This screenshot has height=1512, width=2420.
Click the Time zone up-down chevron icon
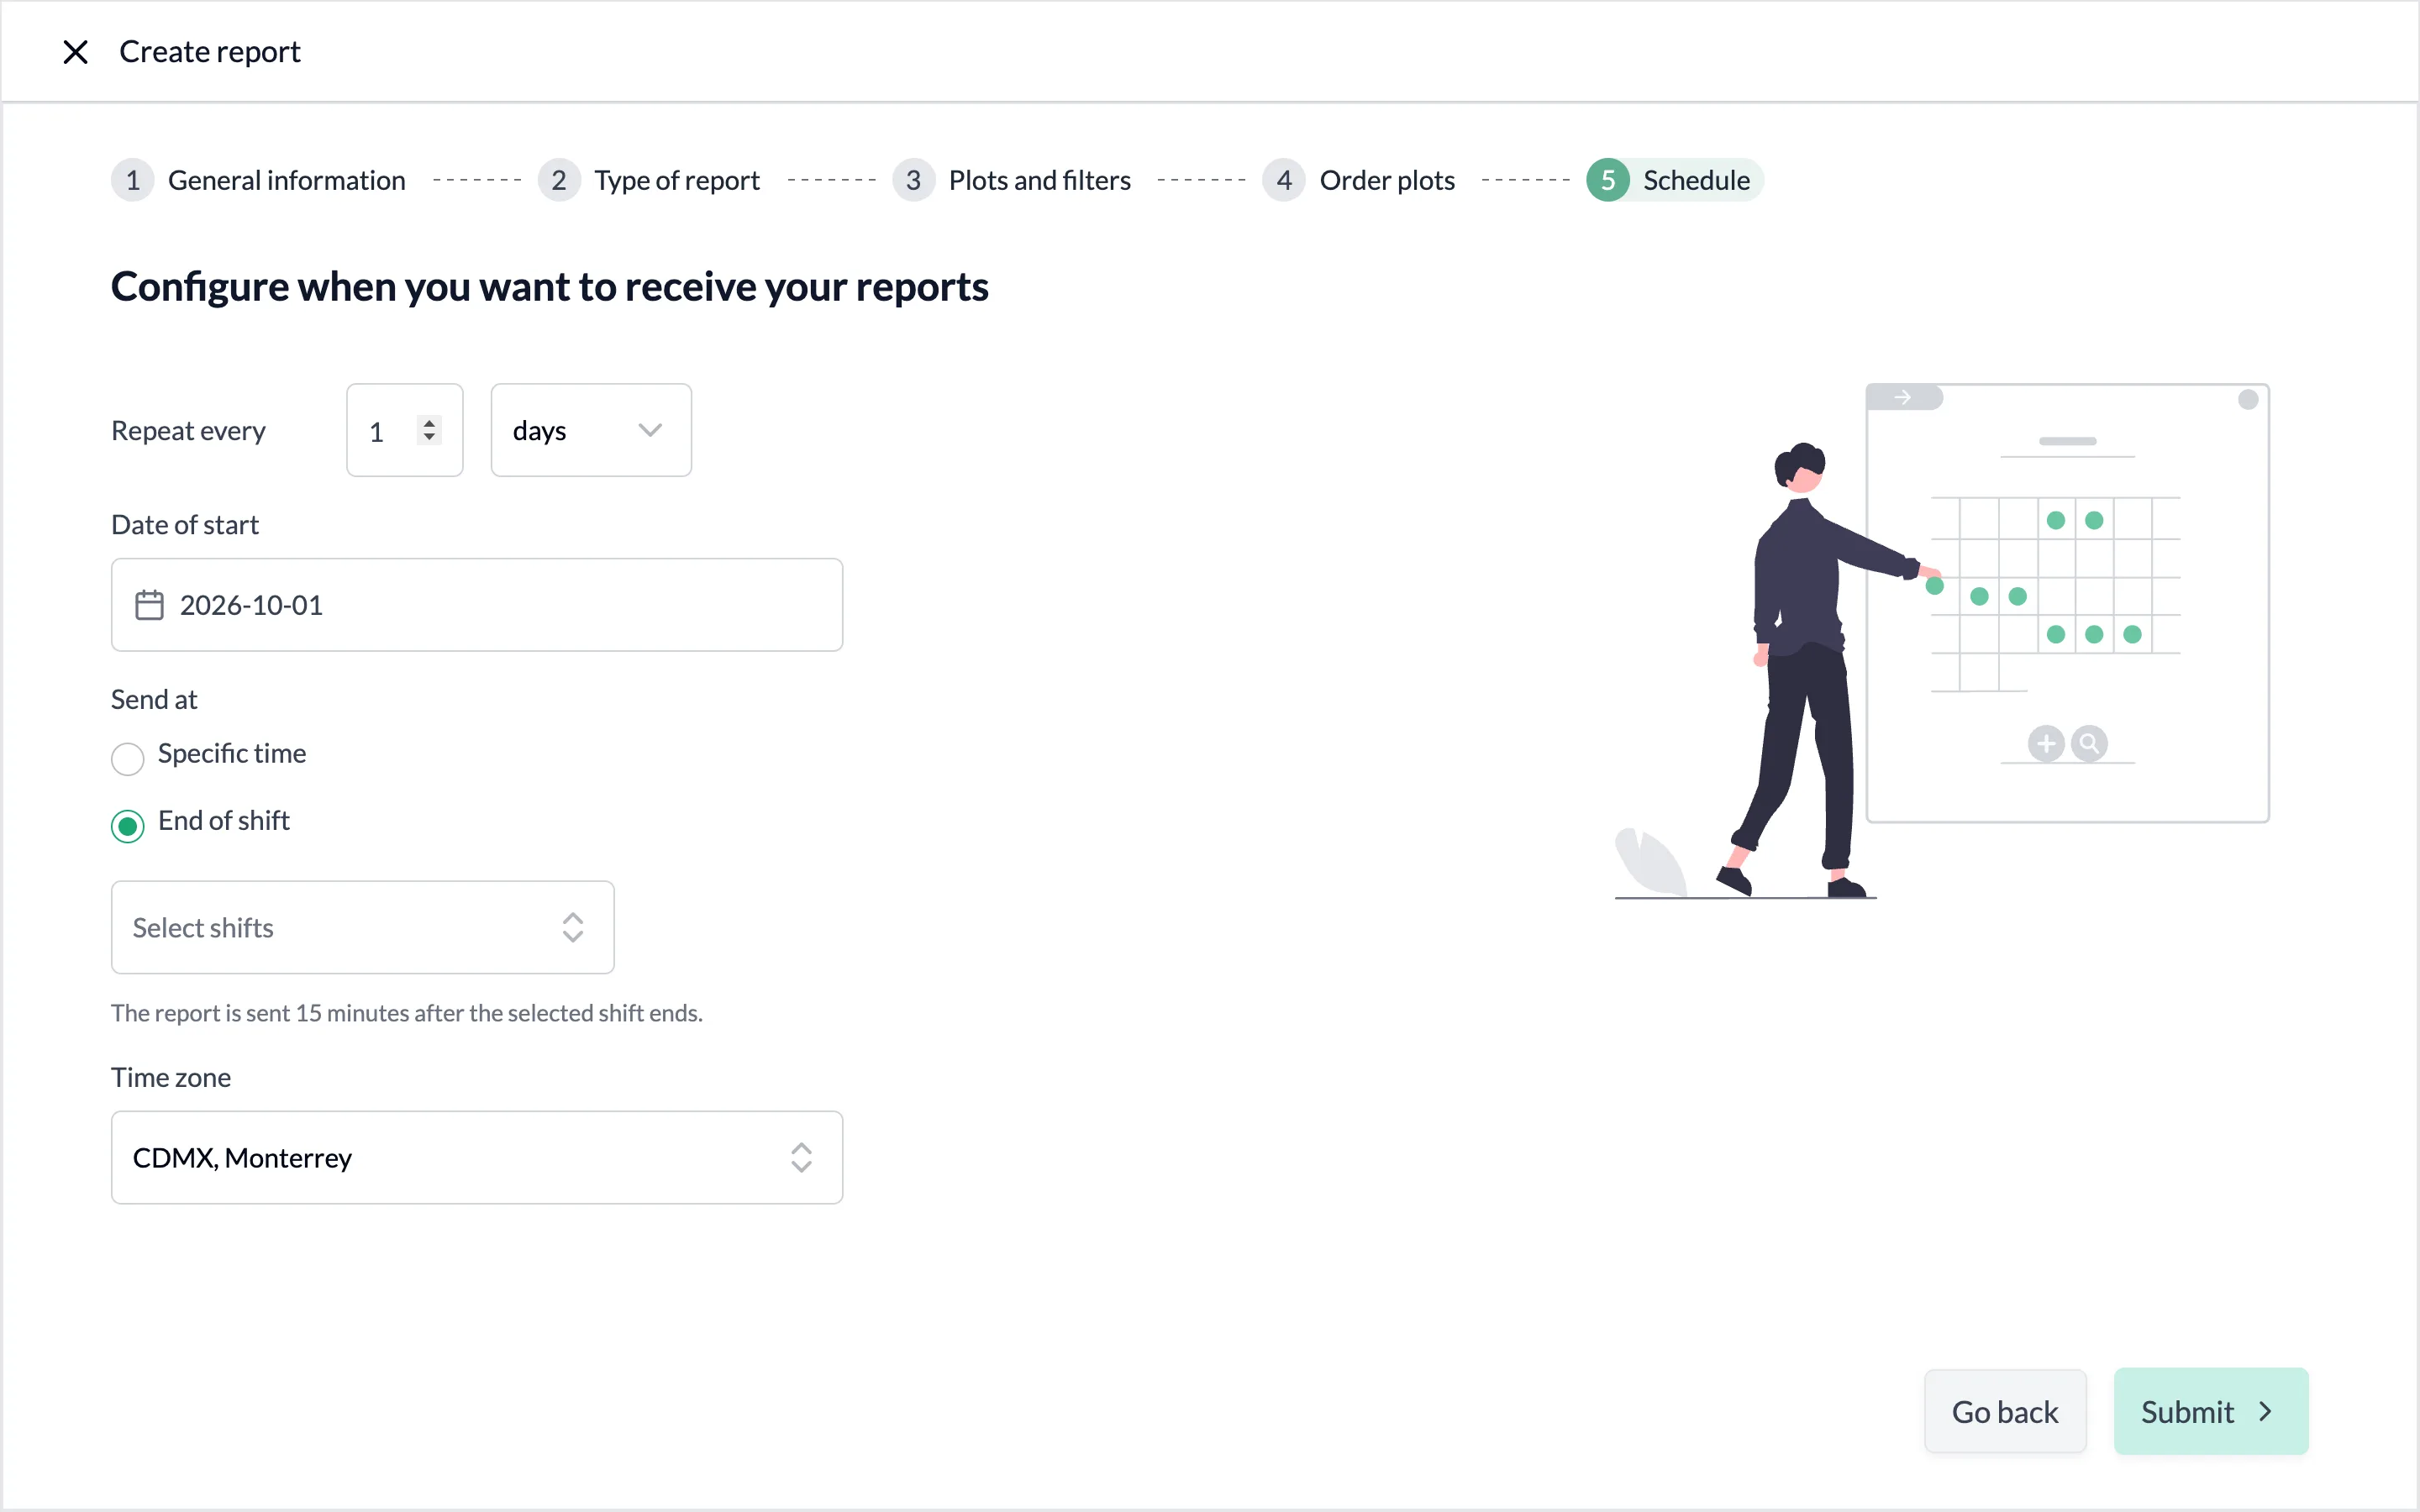pos(801,1157)
